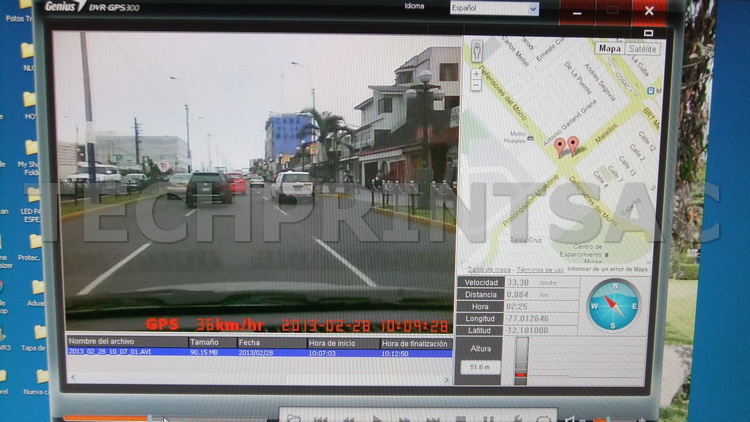Play the video
This screenshot has height=422, width=750.
(x=376, y=420)
